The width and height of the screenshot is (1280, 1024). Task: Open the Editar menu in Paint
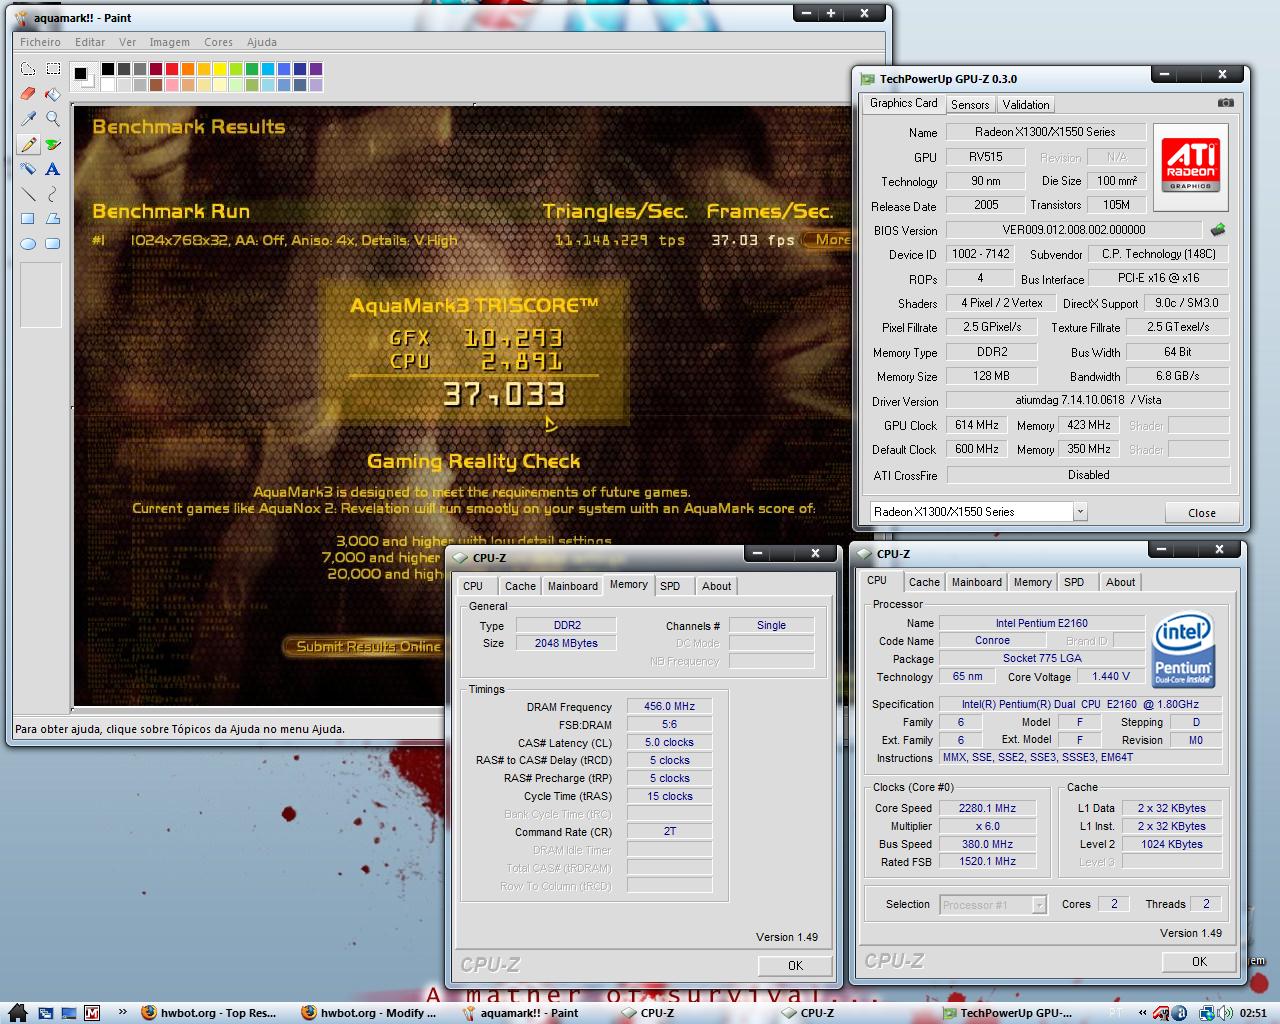tap(90, 42)
